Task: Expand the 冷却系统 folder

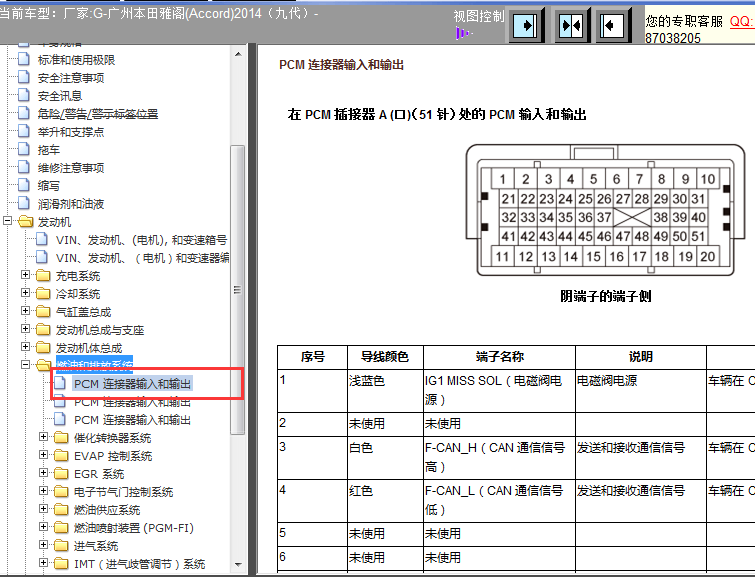Action: click(26, 292)
